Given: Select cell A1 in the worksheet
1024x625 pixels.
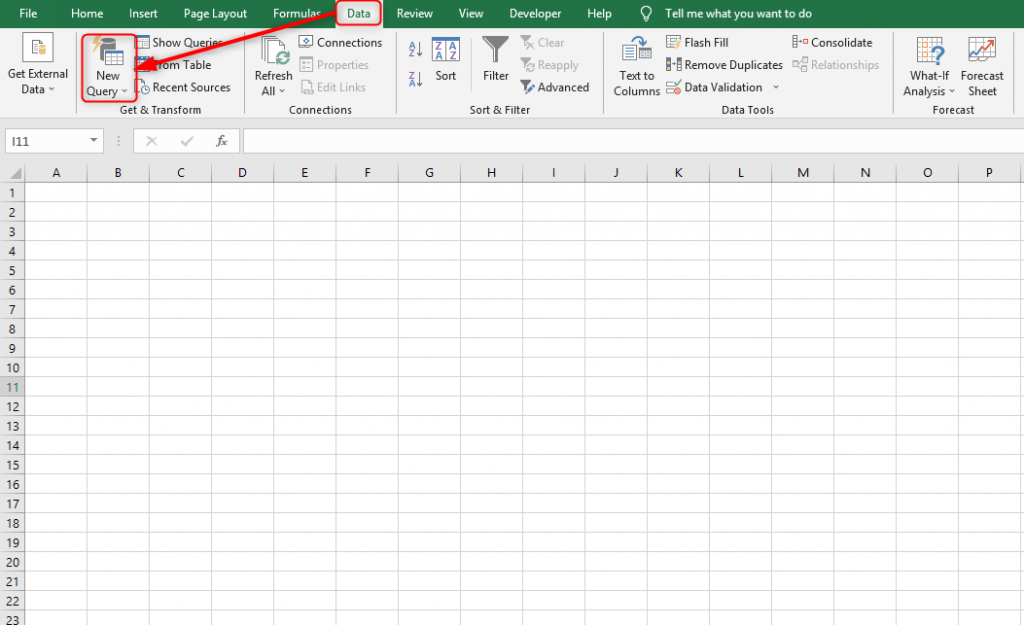Looking at the screenshot, I should [56, 192].
